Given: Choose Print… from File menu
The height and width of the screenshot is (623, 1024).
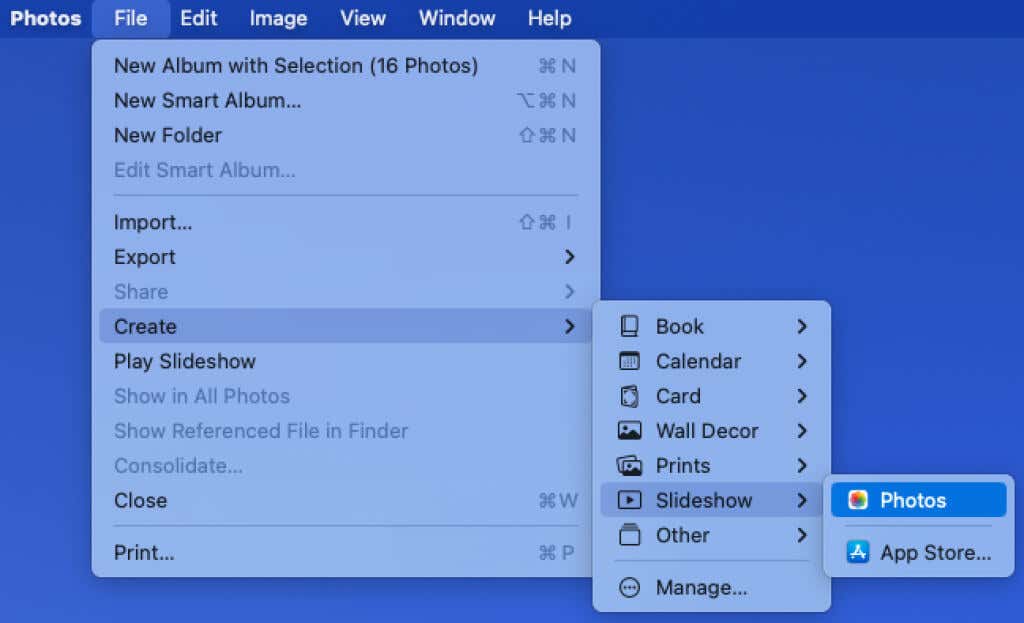Looking at the screenshot, I should 345,552.
